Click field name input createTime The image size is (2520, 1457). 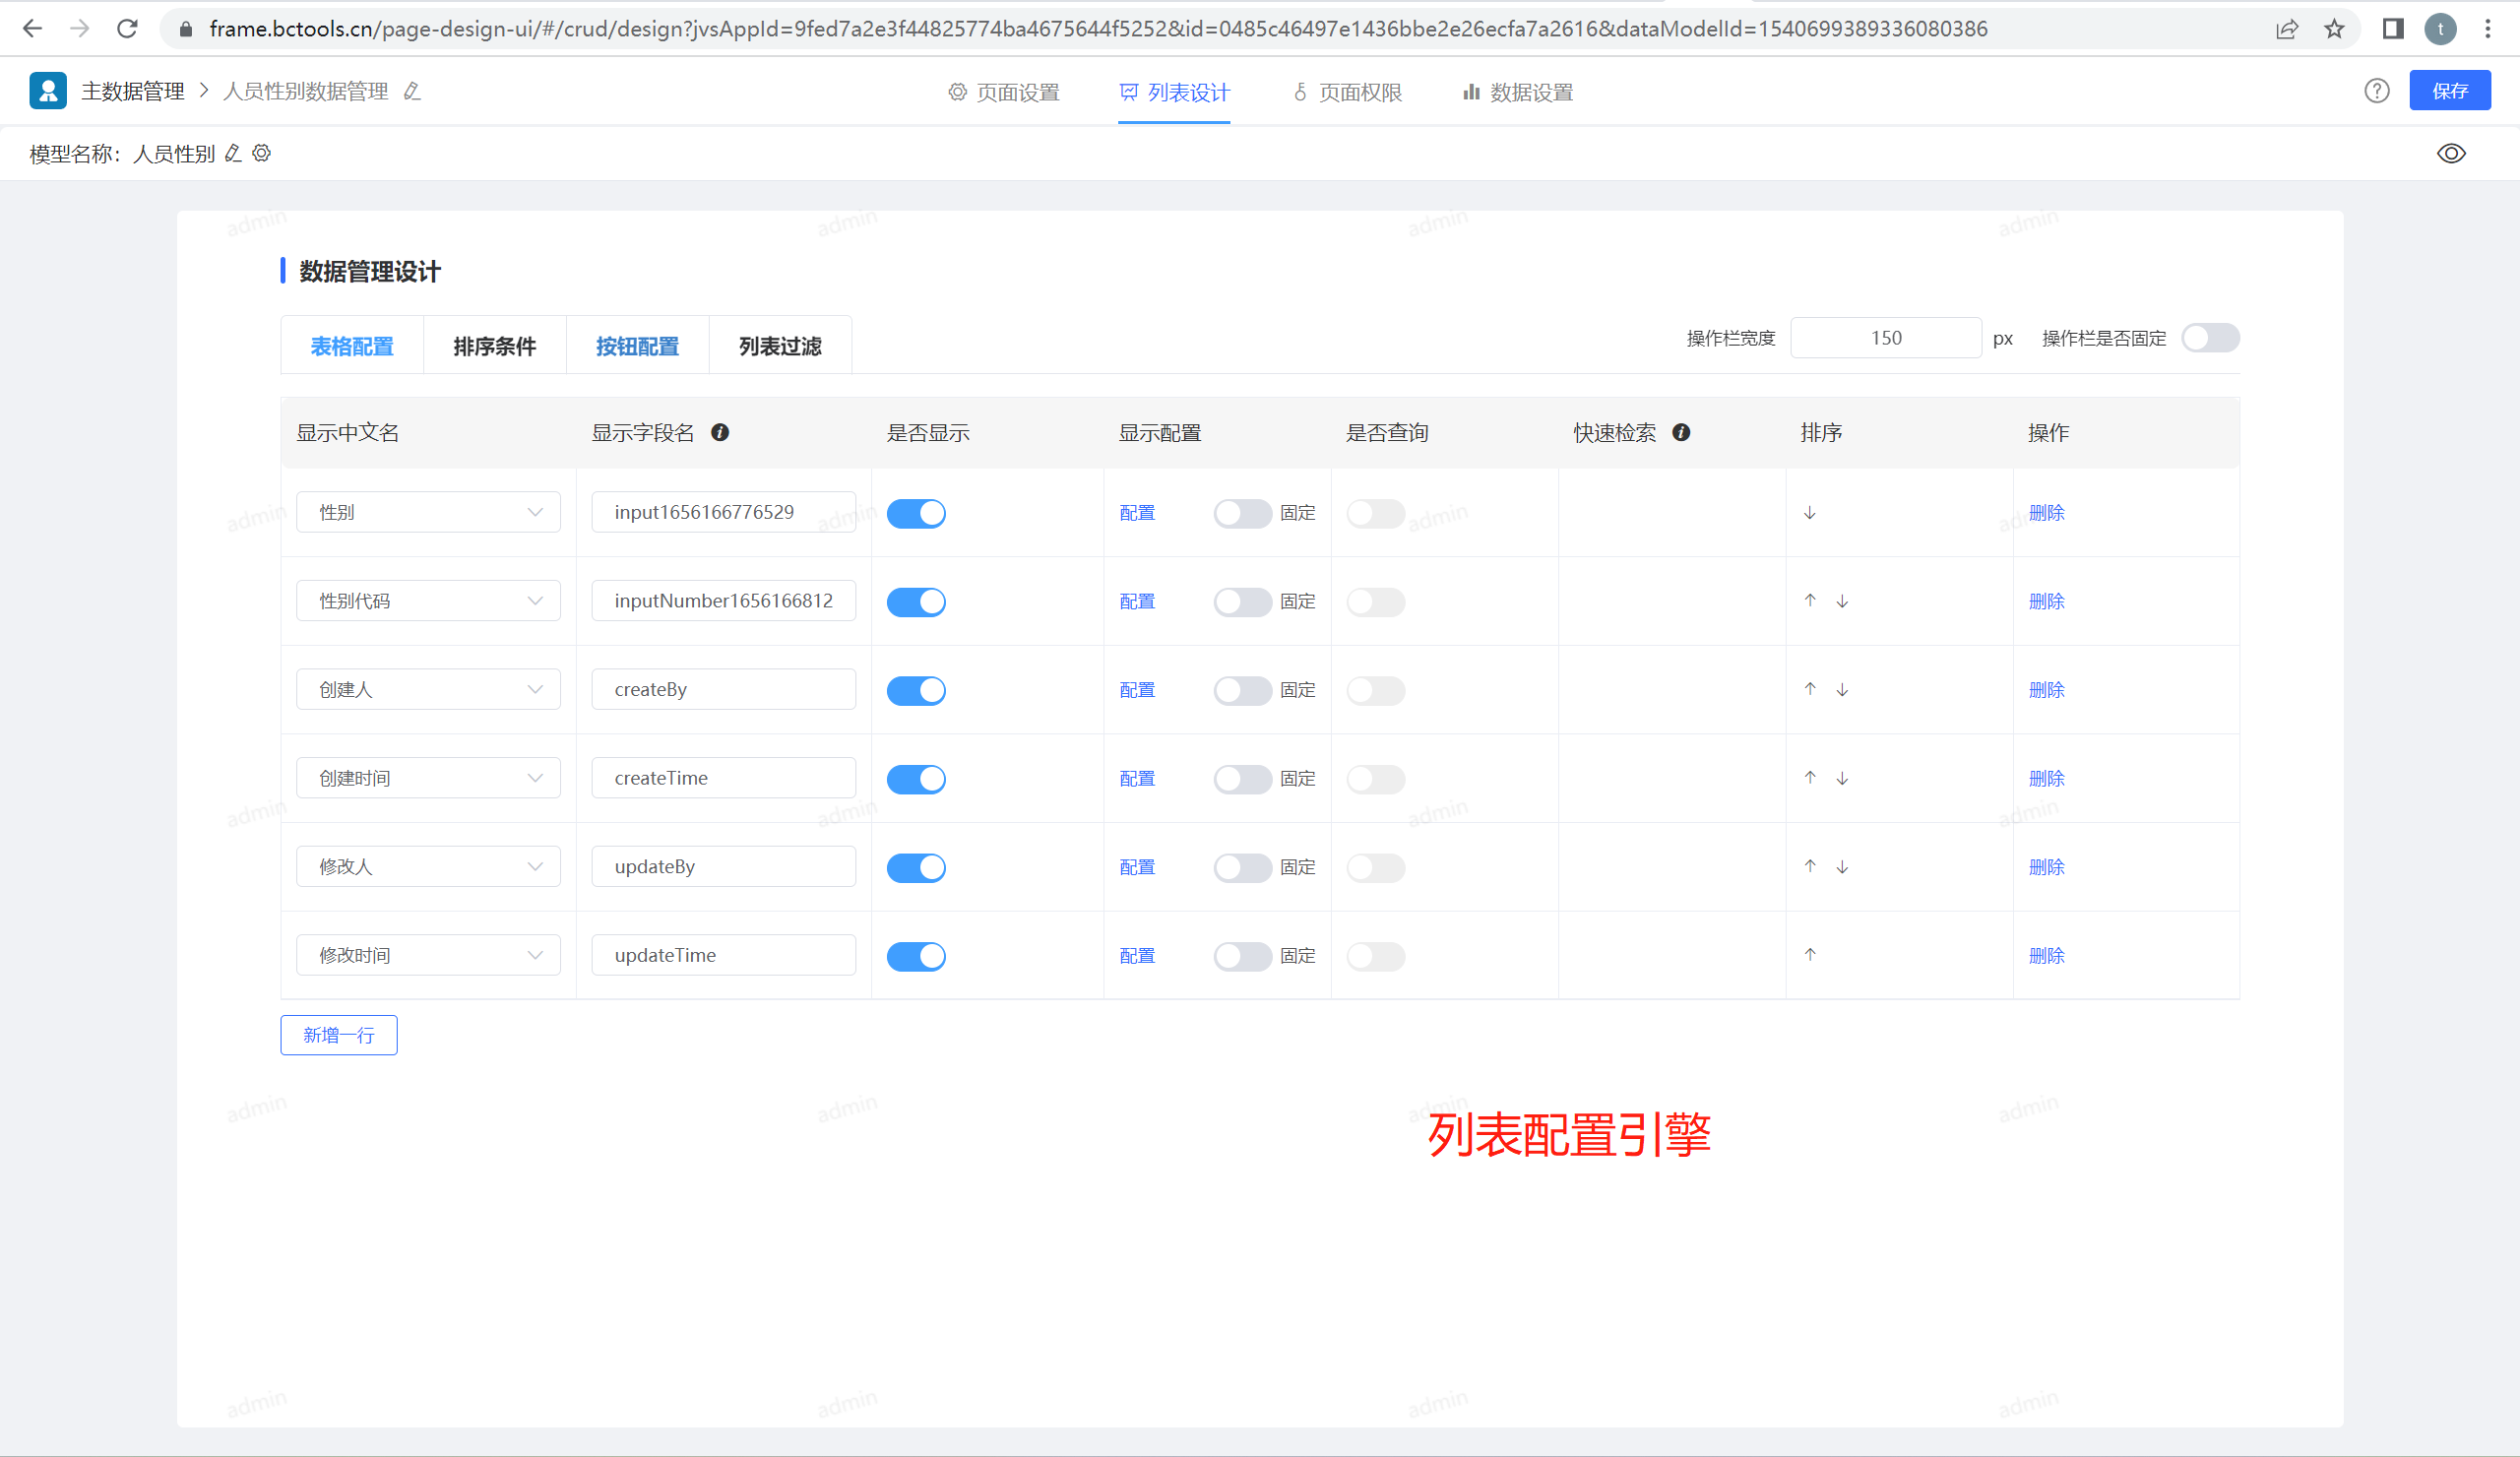tap(723, 777)
